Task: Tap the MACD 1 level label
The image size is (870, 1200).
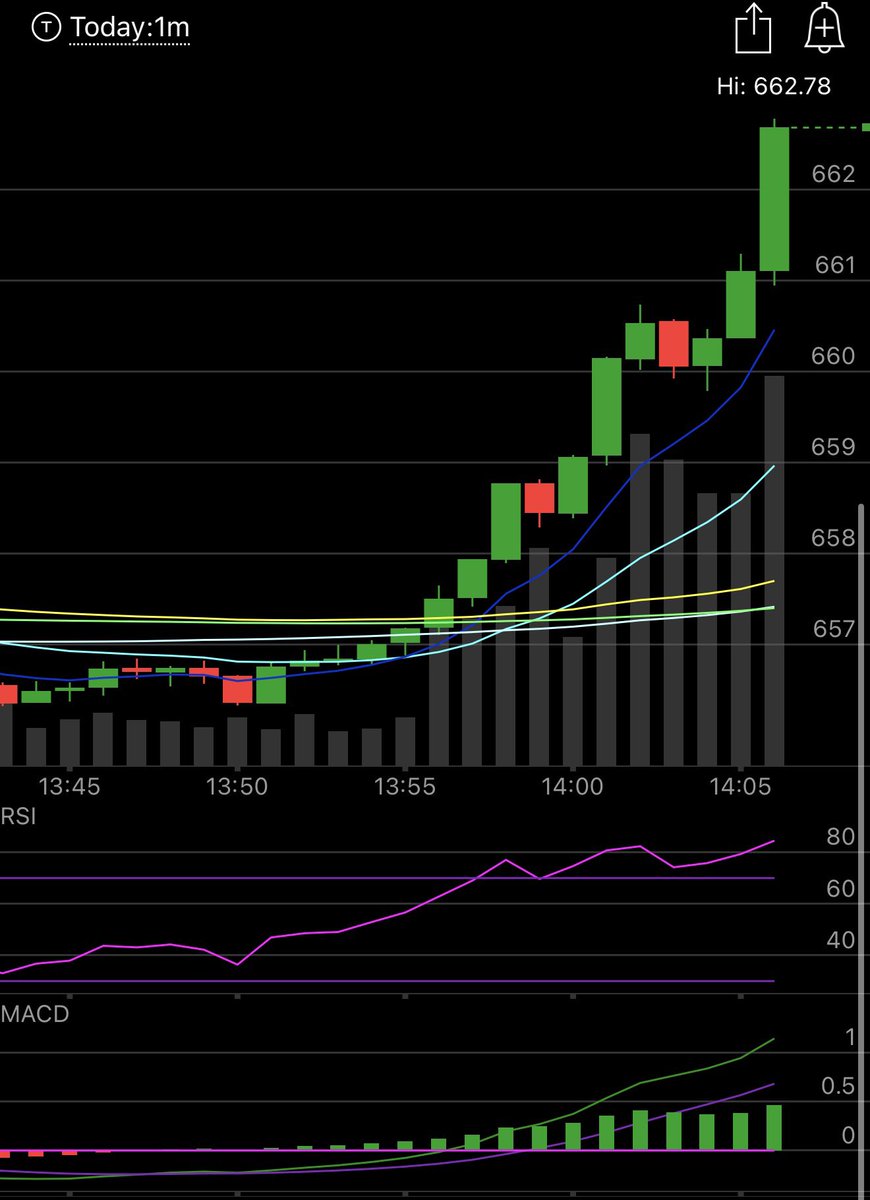Action: pyautogui.click(x=850, y=1037)
